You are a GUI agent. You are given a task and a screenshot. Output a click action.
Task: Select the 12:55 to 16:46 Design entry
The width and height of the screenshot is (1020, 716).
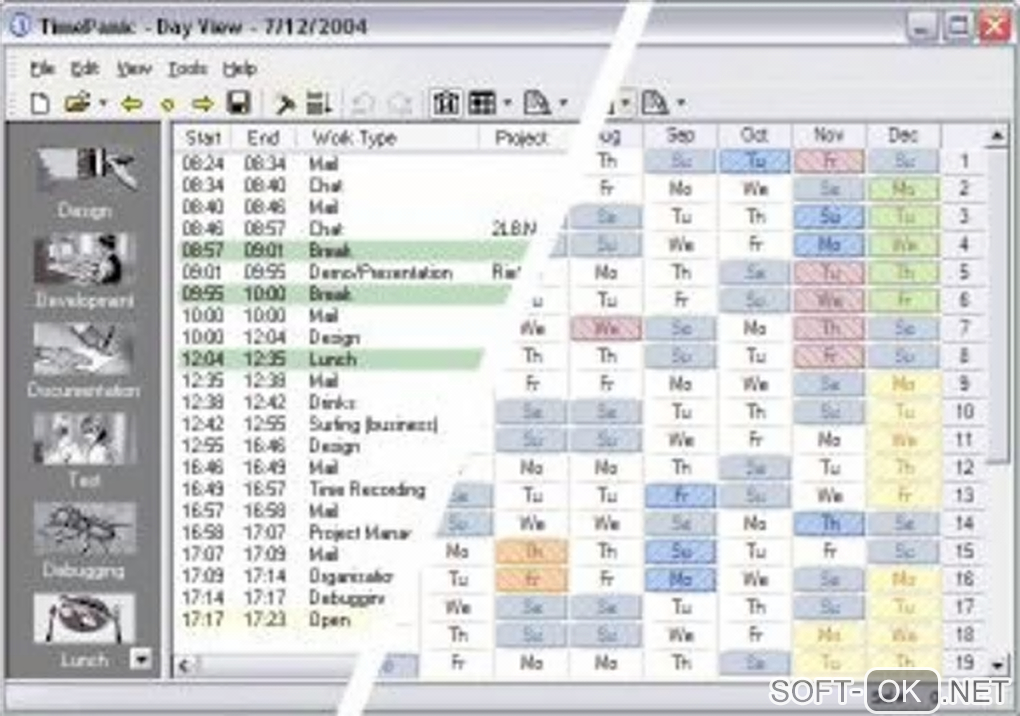(x=319, y=445)
